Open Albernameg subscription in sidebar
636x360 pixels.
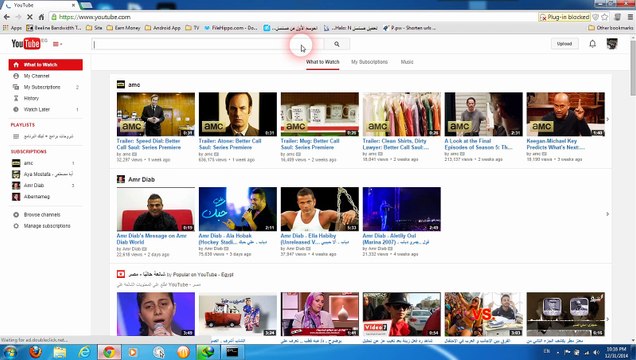click(x=37, y=197)
